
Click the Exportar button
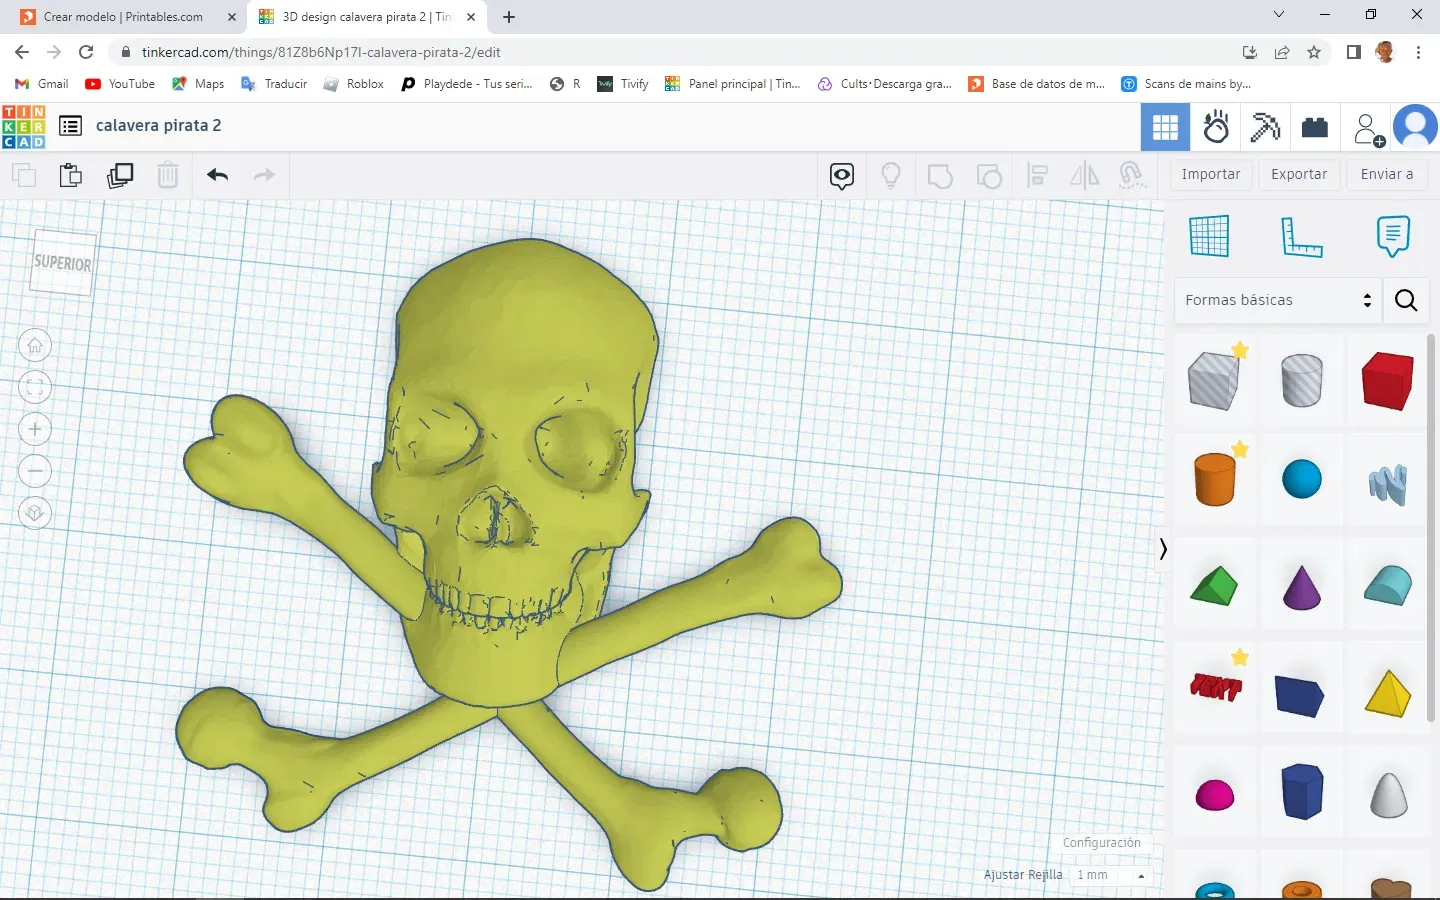[x=1299, y=174]
